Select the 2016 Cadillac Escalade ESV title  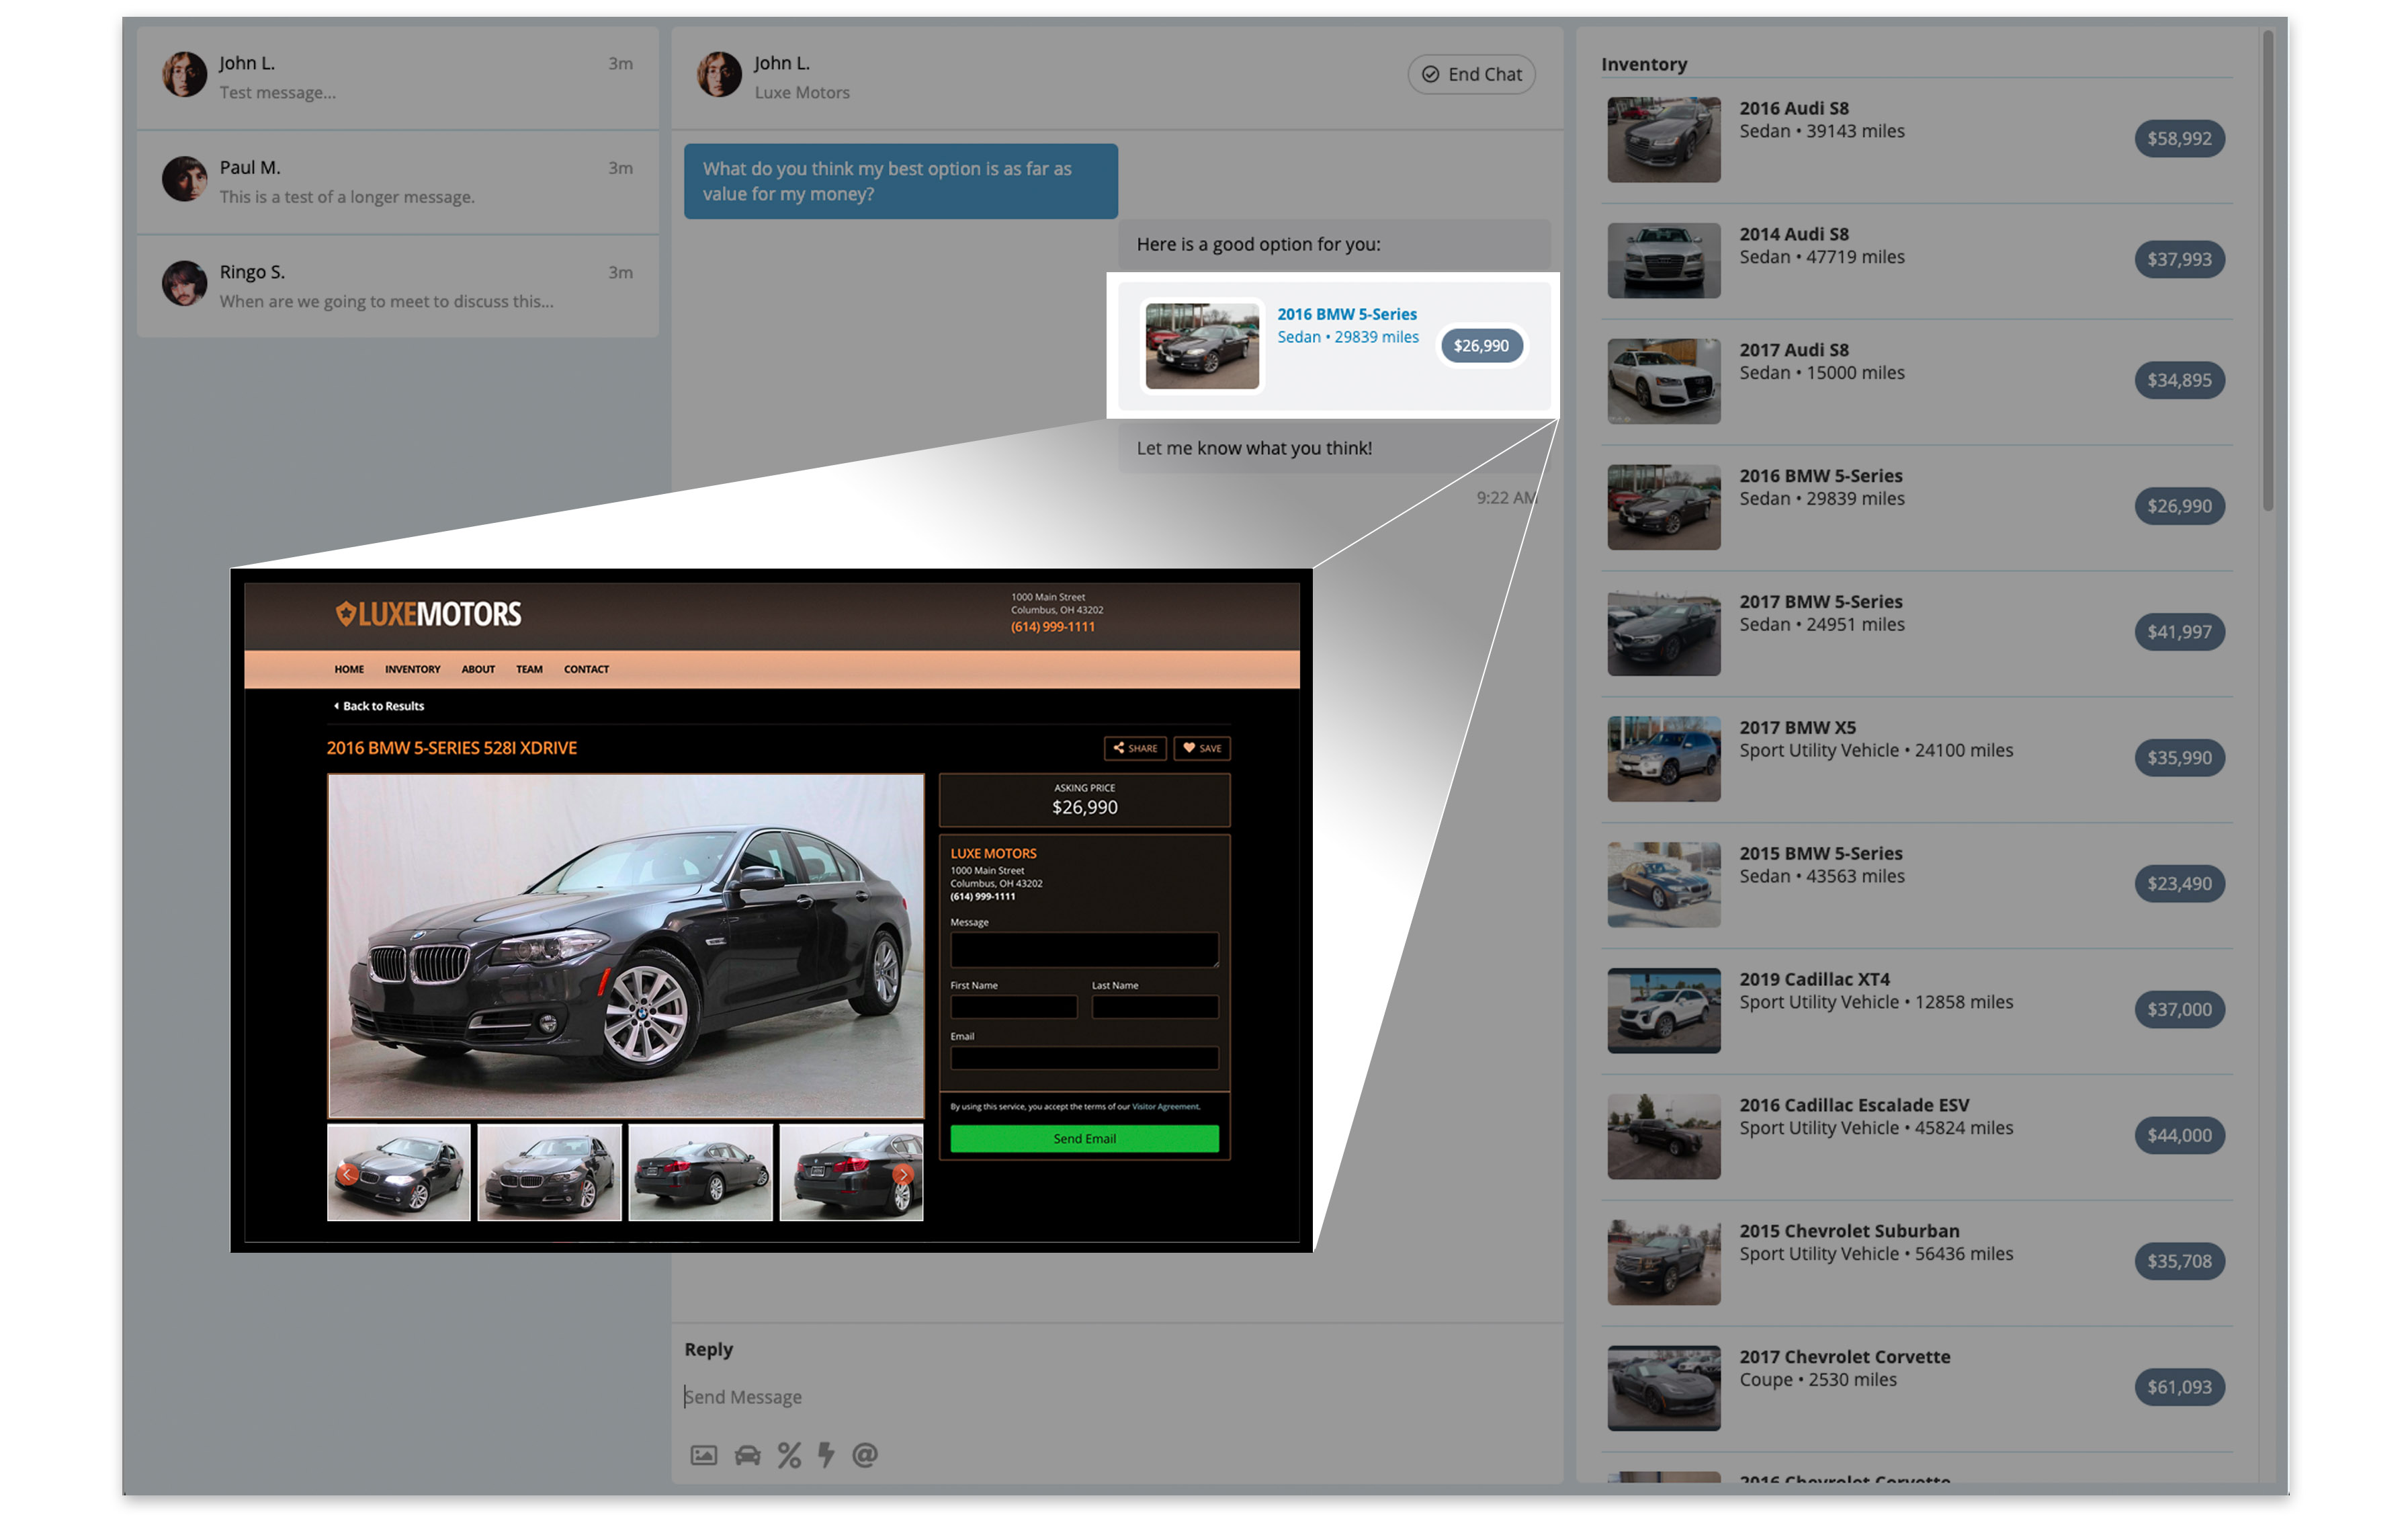click(1854, 1105)
